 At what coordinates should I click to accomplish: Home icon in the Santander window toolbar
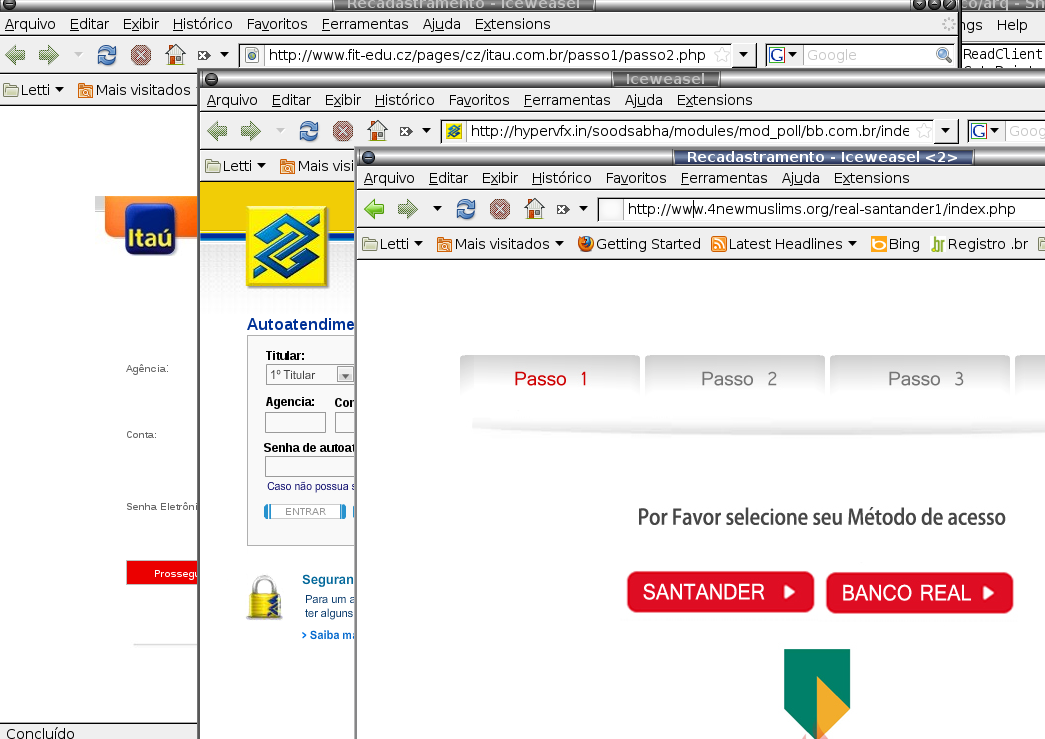click(x=534, y=209)
